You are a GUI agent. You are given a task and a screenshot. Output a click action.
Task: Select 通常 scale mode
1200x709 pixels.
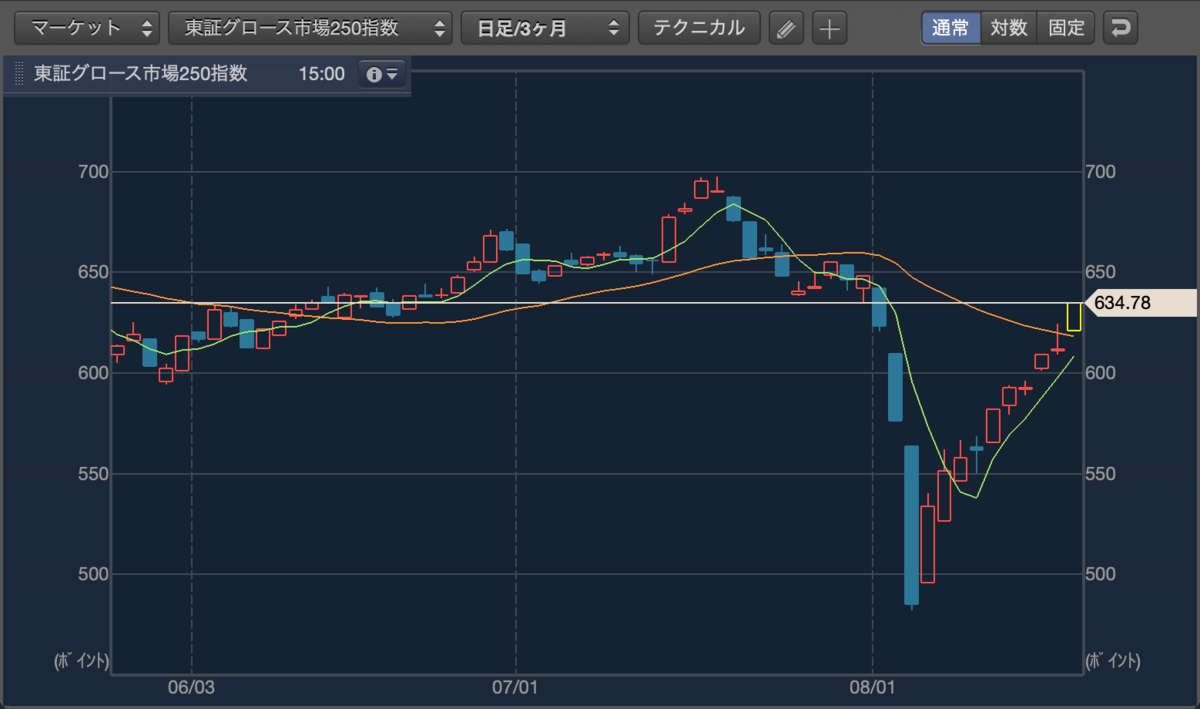(950, 28)
